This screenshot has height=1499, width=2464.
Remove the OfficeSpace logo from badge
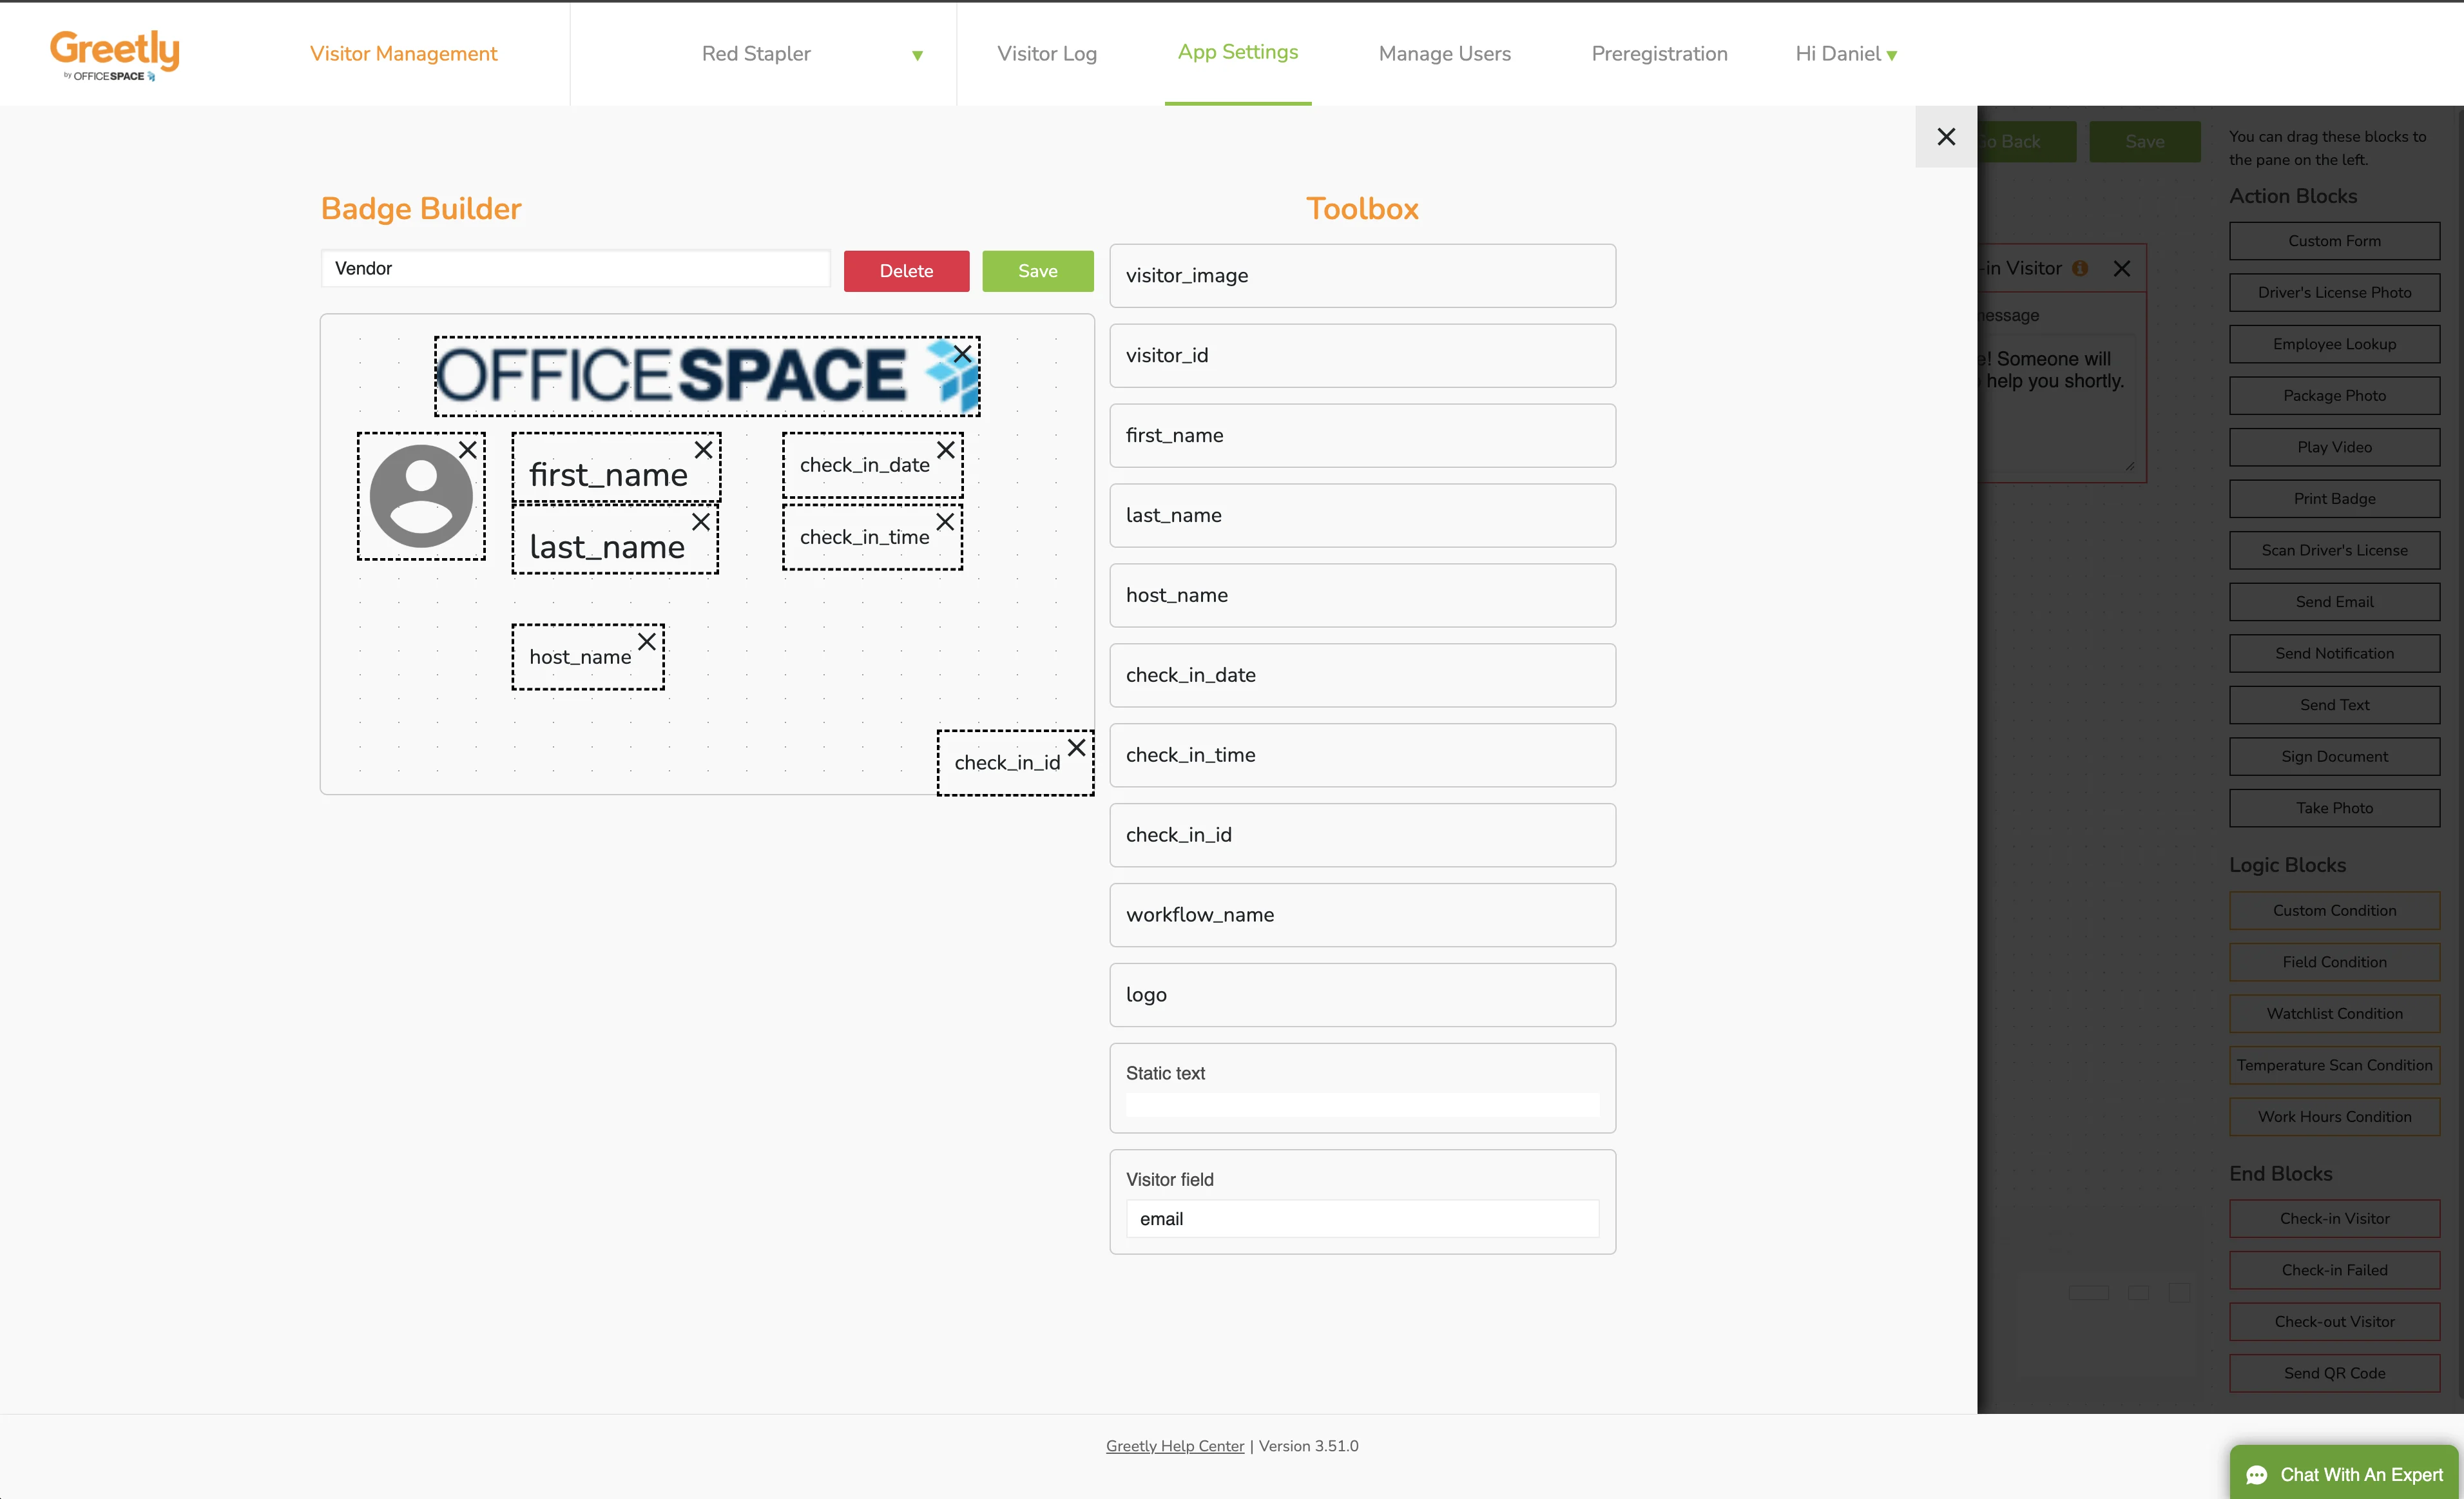point(962,354)
